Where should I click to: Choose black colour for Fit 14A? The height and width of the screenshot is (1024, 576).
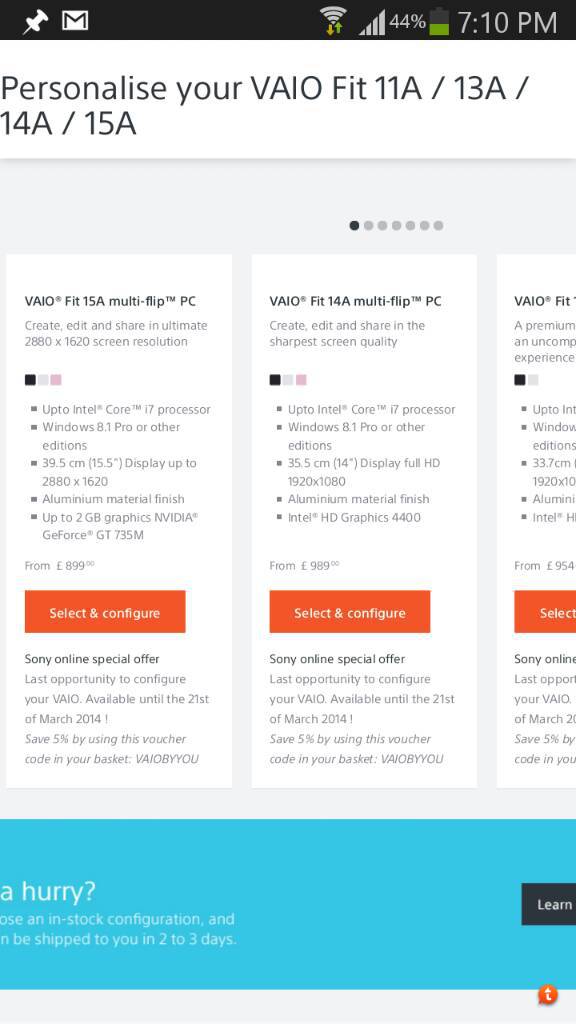pyautogui.click(x=275, y=379)
